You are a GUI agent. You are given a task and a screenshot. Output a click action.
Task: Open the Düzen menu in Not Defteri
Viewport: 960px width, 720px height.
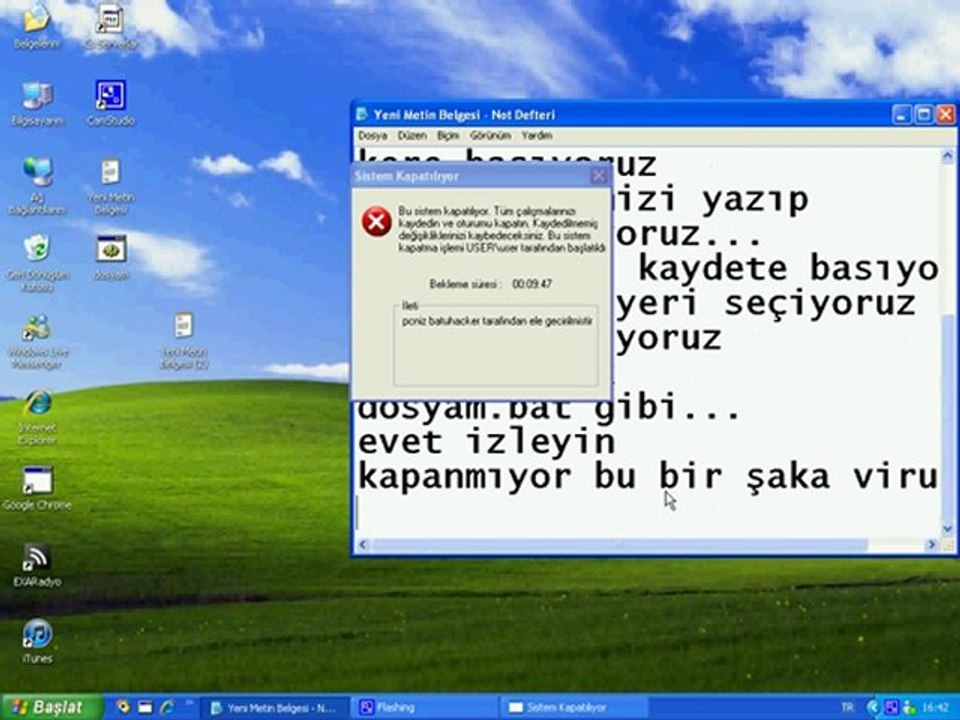click(x=411, y=135)
